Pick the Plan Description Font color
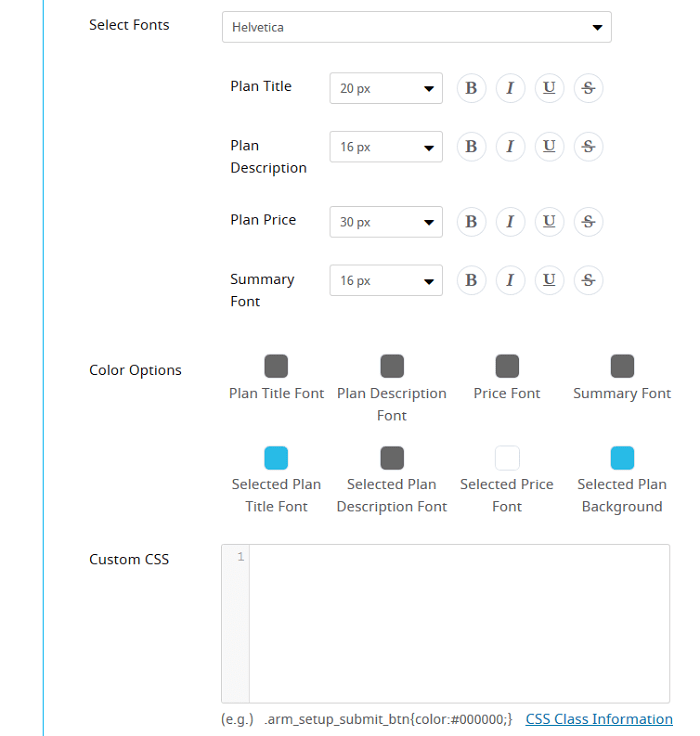The width and height of the screenshot is (700, 736). pos(392,366)
